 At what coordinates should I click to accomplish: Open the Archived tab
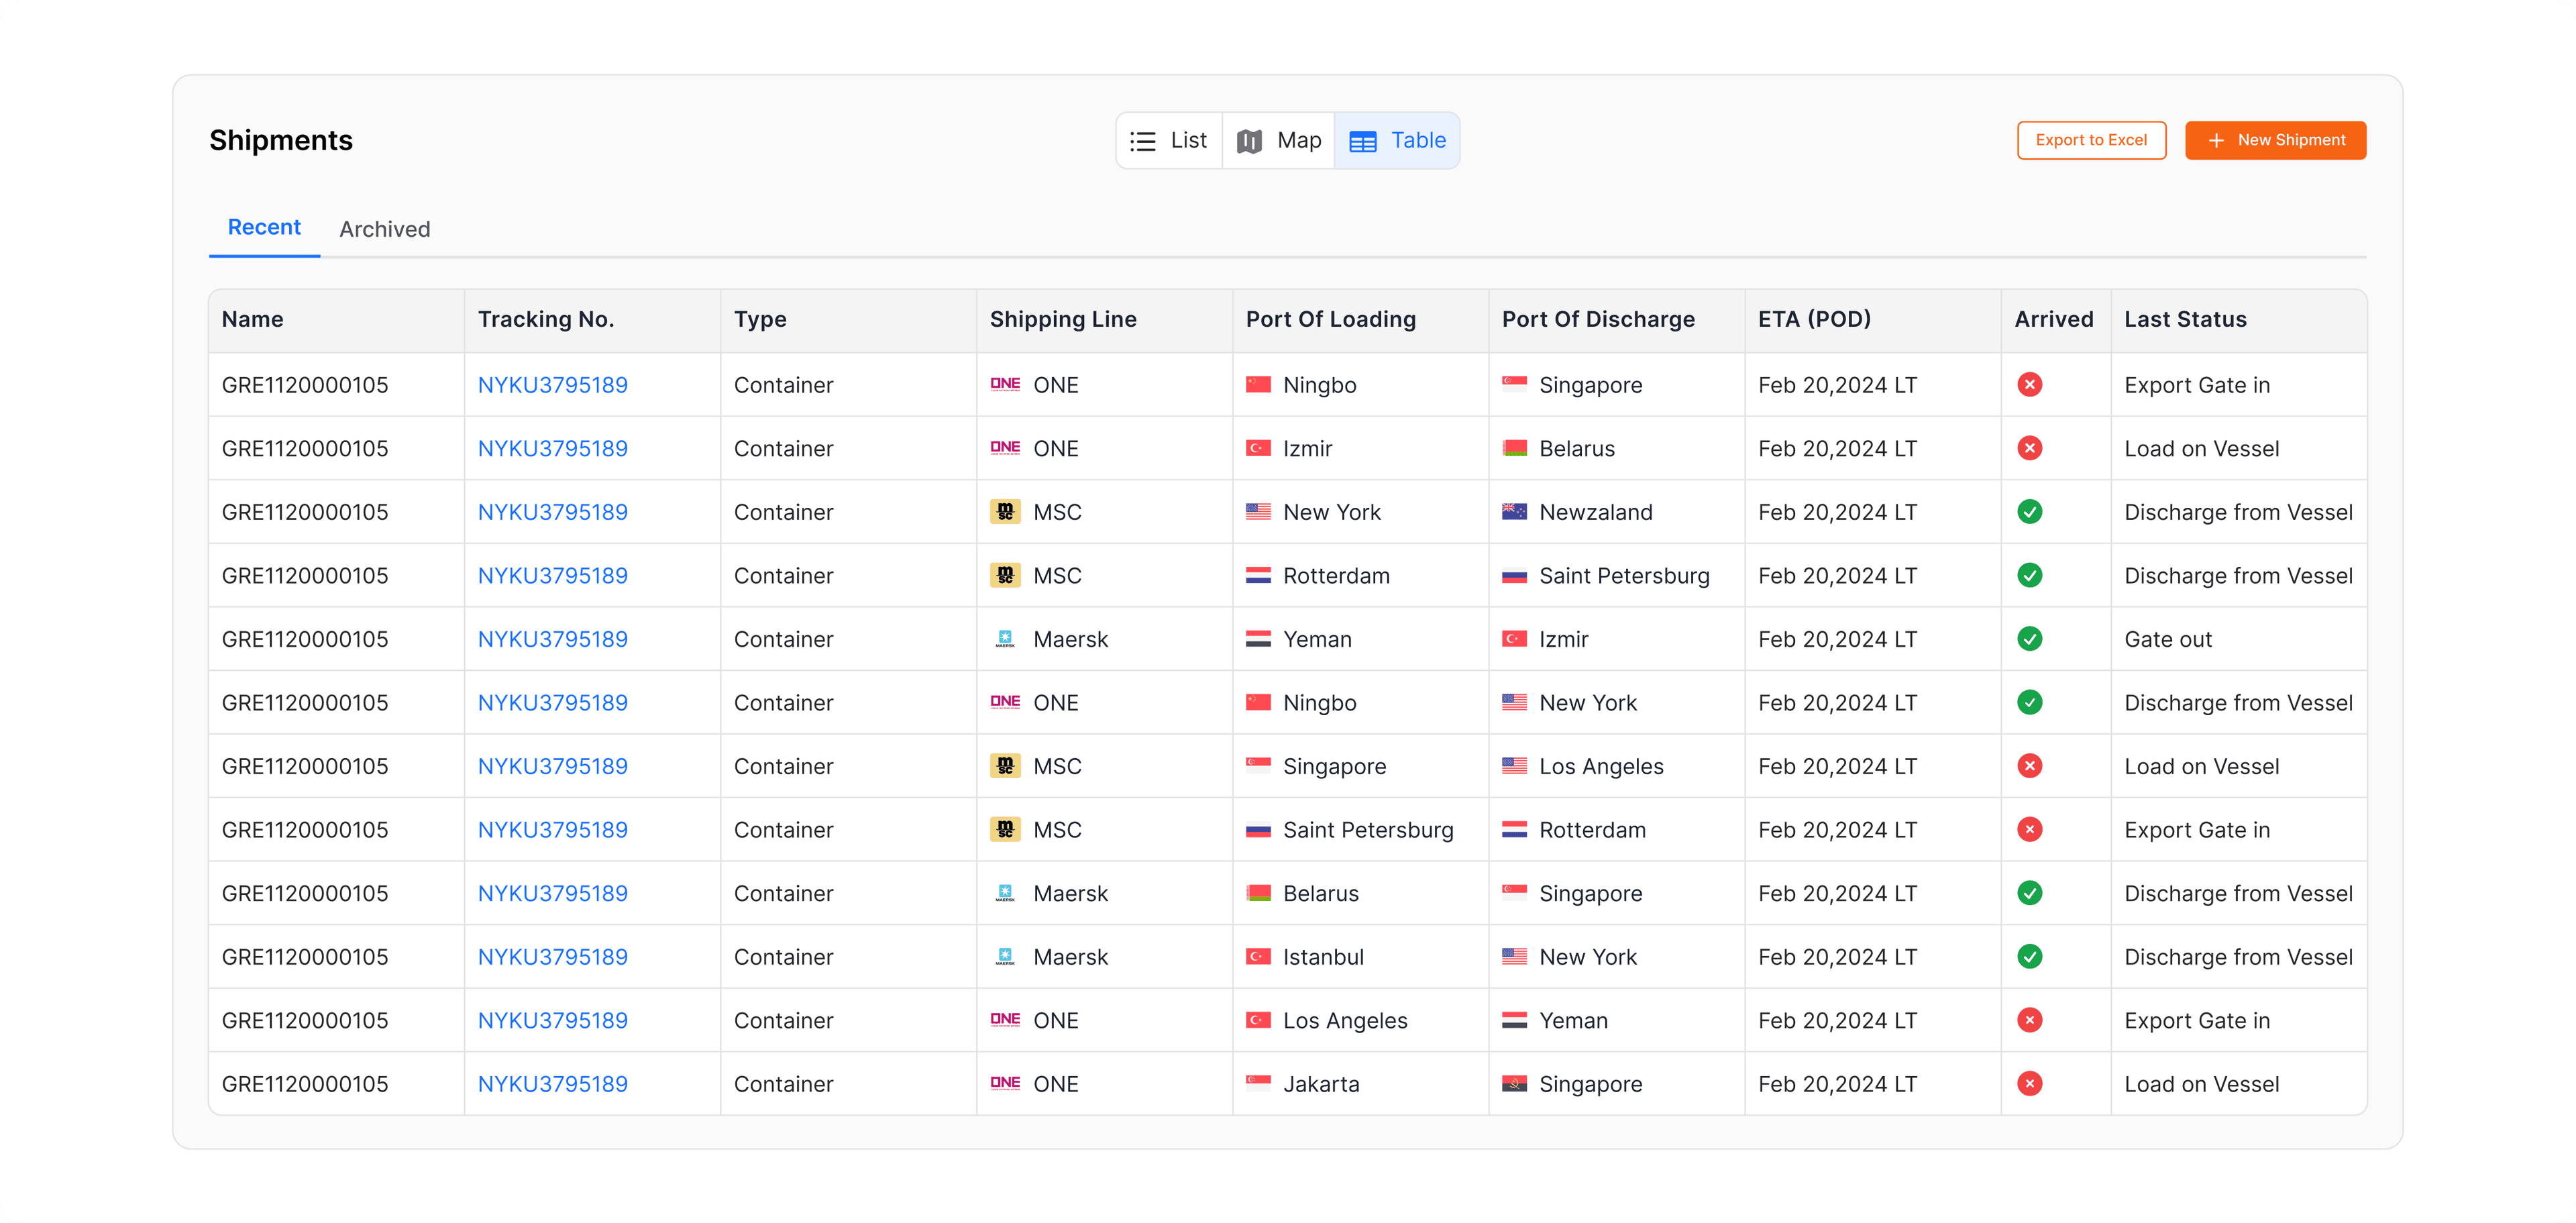(385, 229)
